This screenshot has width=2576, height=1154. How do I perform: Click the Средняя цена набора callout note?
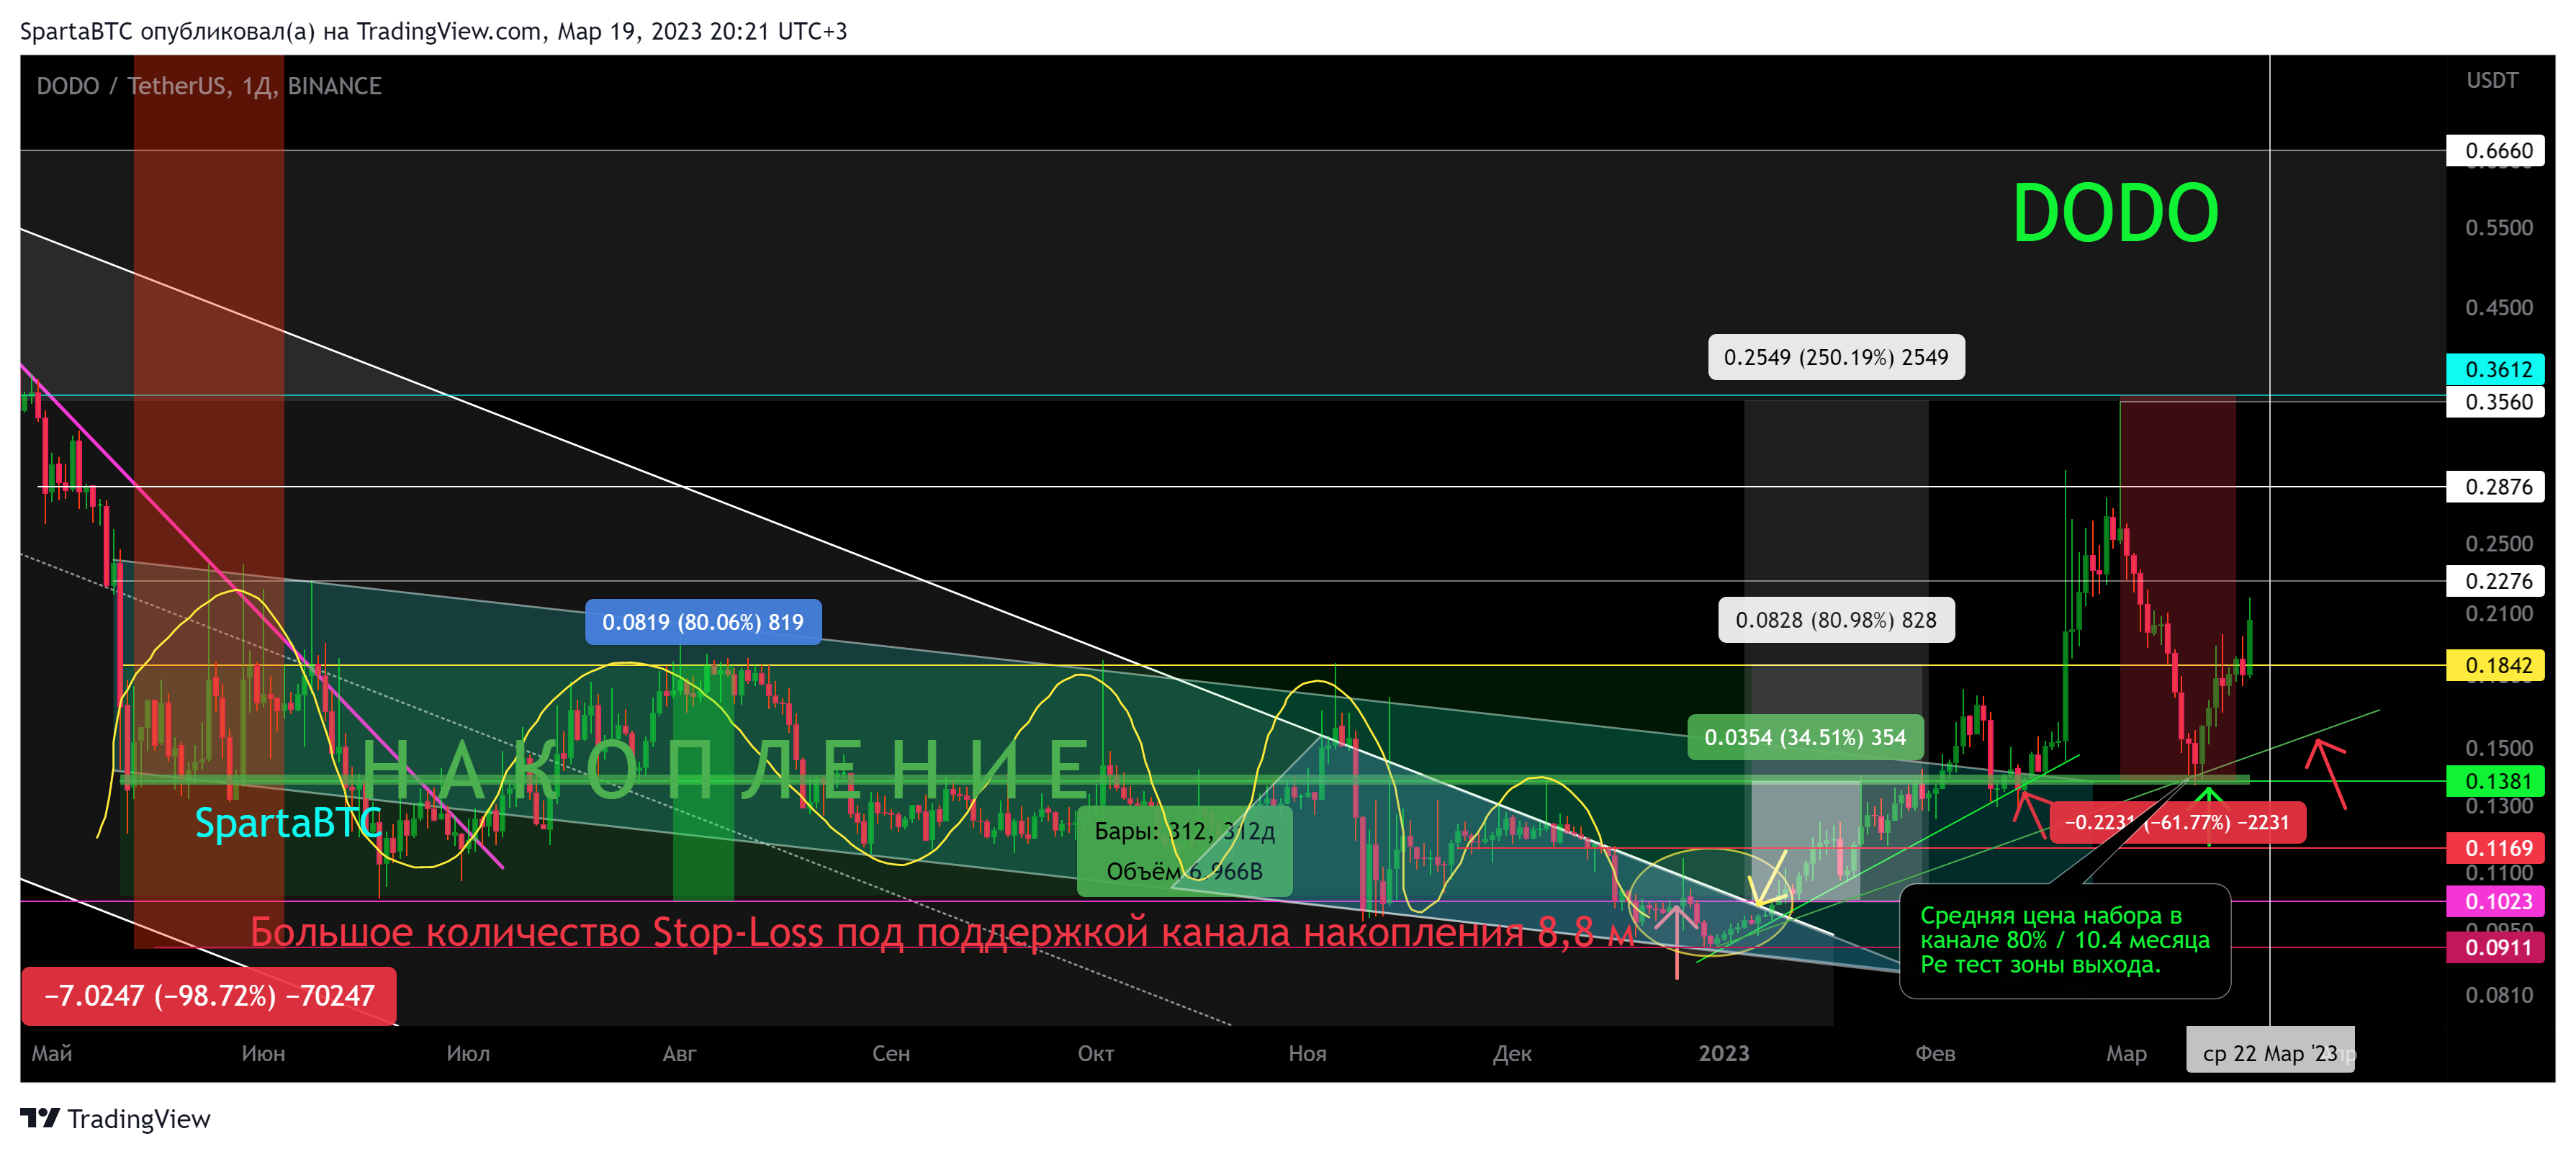point(2064,940)
